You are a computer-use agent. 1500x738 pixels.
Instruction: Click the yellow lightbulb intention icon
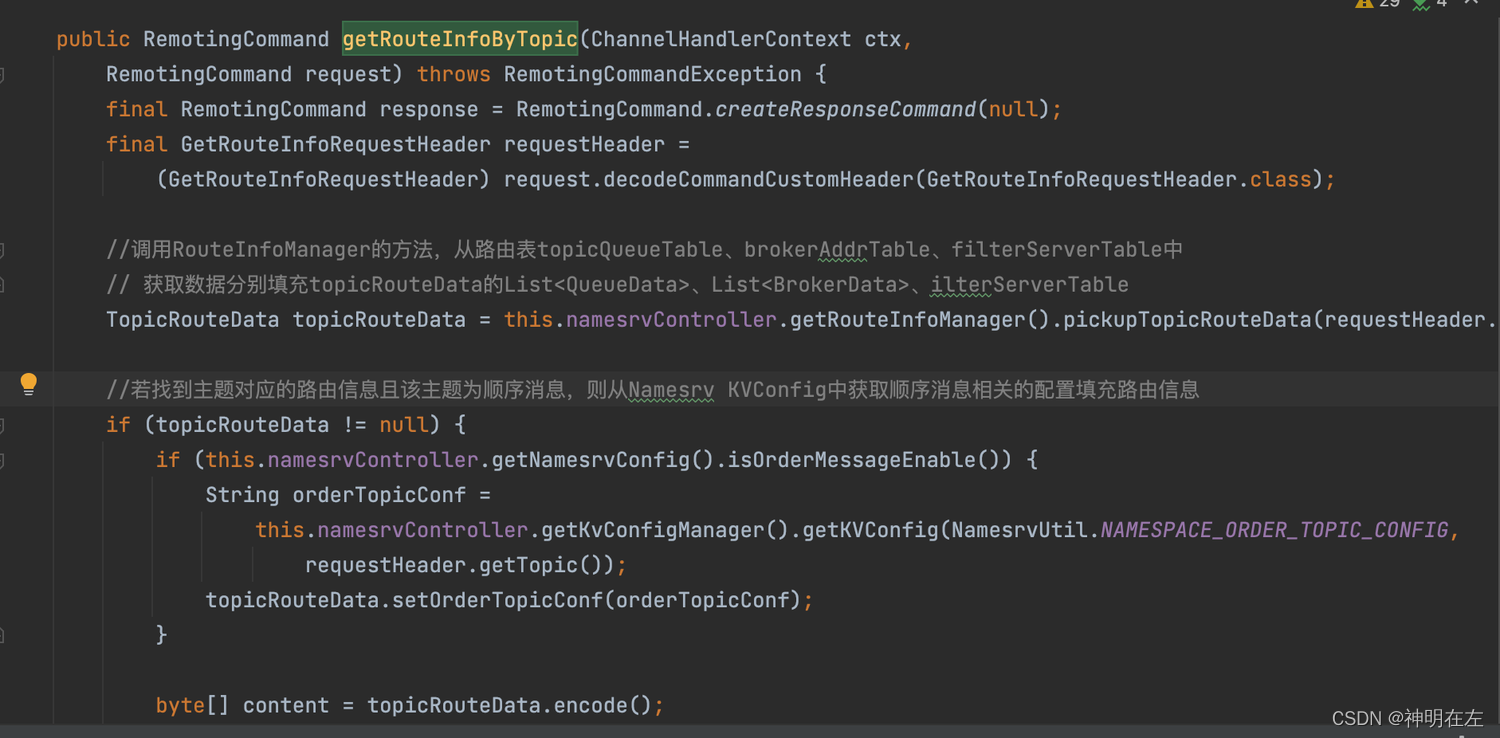(x=29, y=384)
